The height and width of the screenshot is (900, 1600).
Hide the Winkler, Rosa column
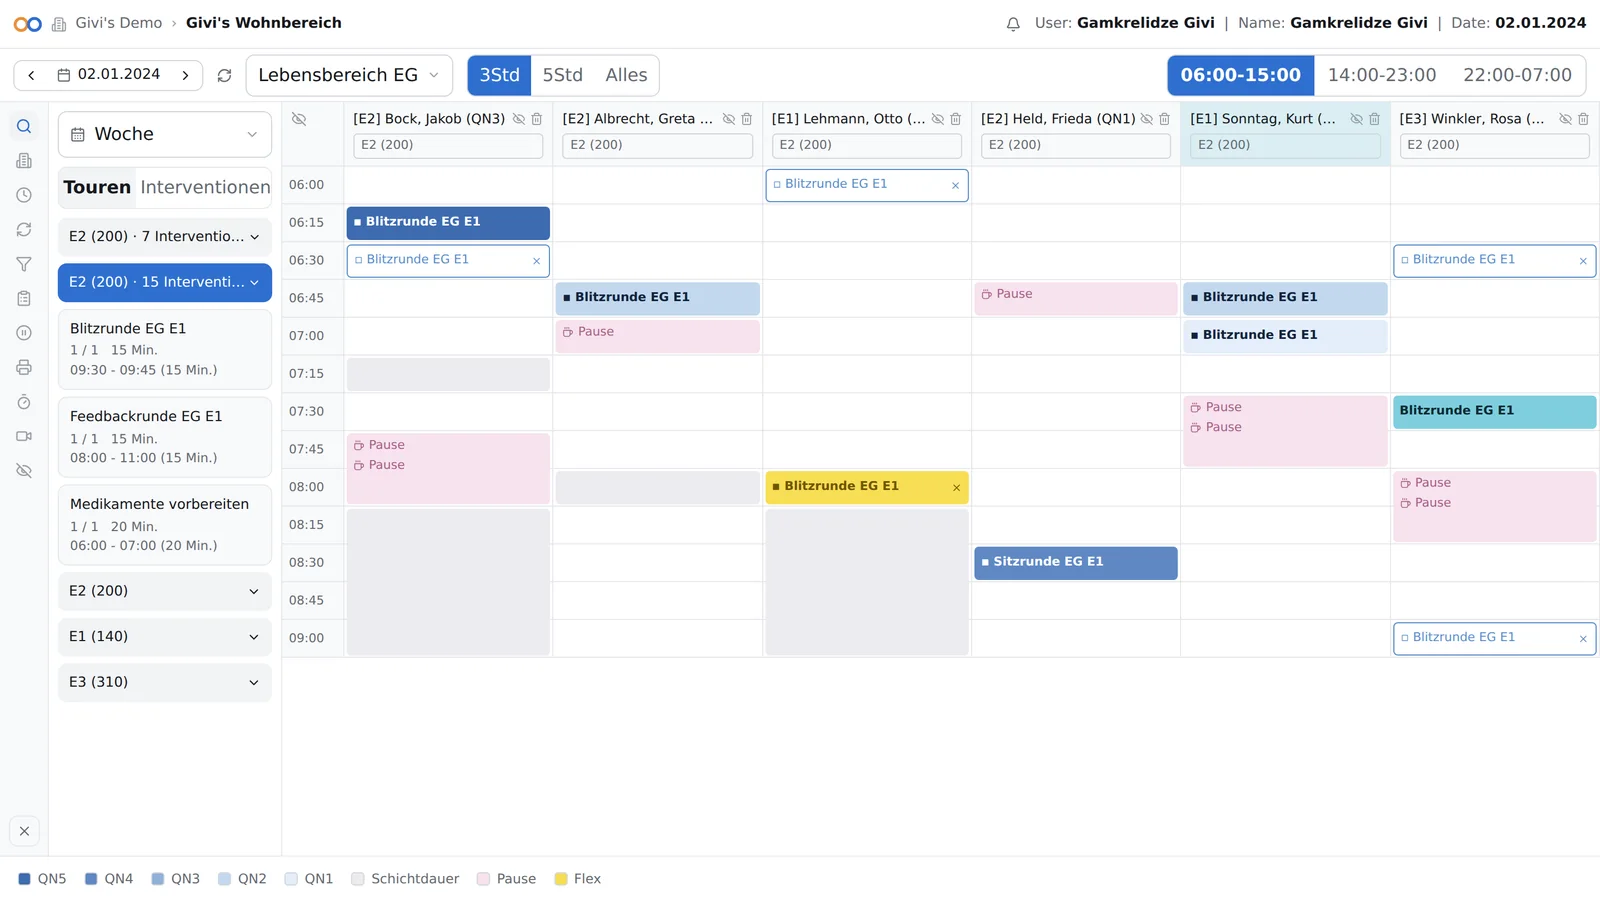point(1566,119)
